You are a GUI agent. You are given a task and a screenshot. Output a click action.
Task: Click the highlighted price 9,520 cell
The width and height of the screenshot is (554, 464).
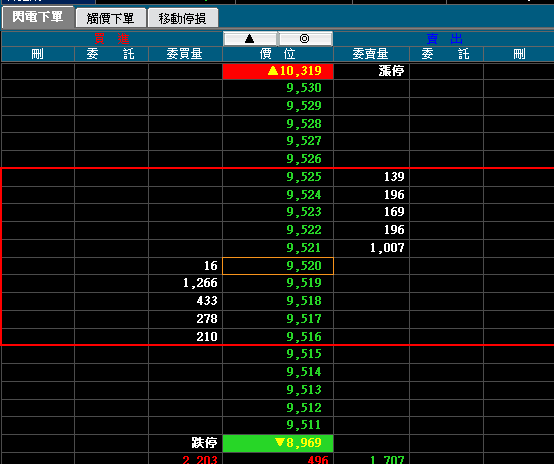pyautogui.click(x=278, y=266)
